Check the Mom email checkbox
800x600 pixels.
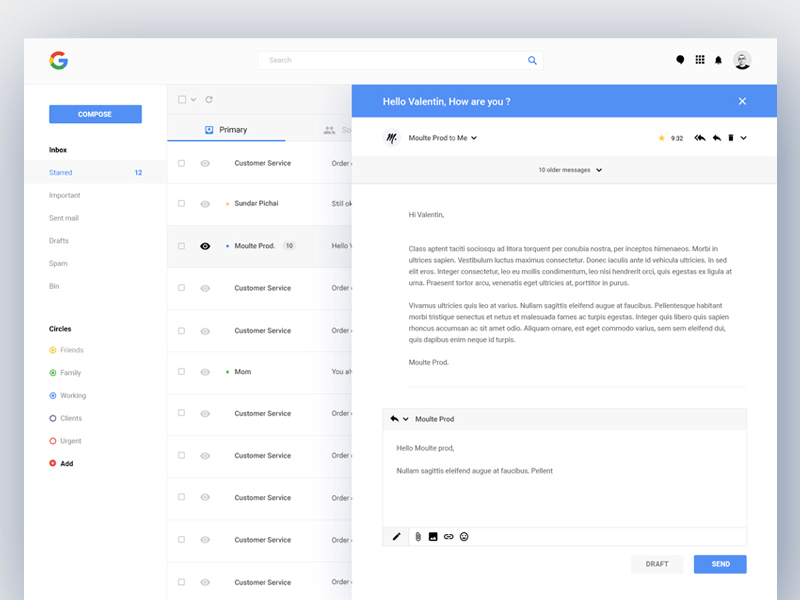[x=181, y=371]
